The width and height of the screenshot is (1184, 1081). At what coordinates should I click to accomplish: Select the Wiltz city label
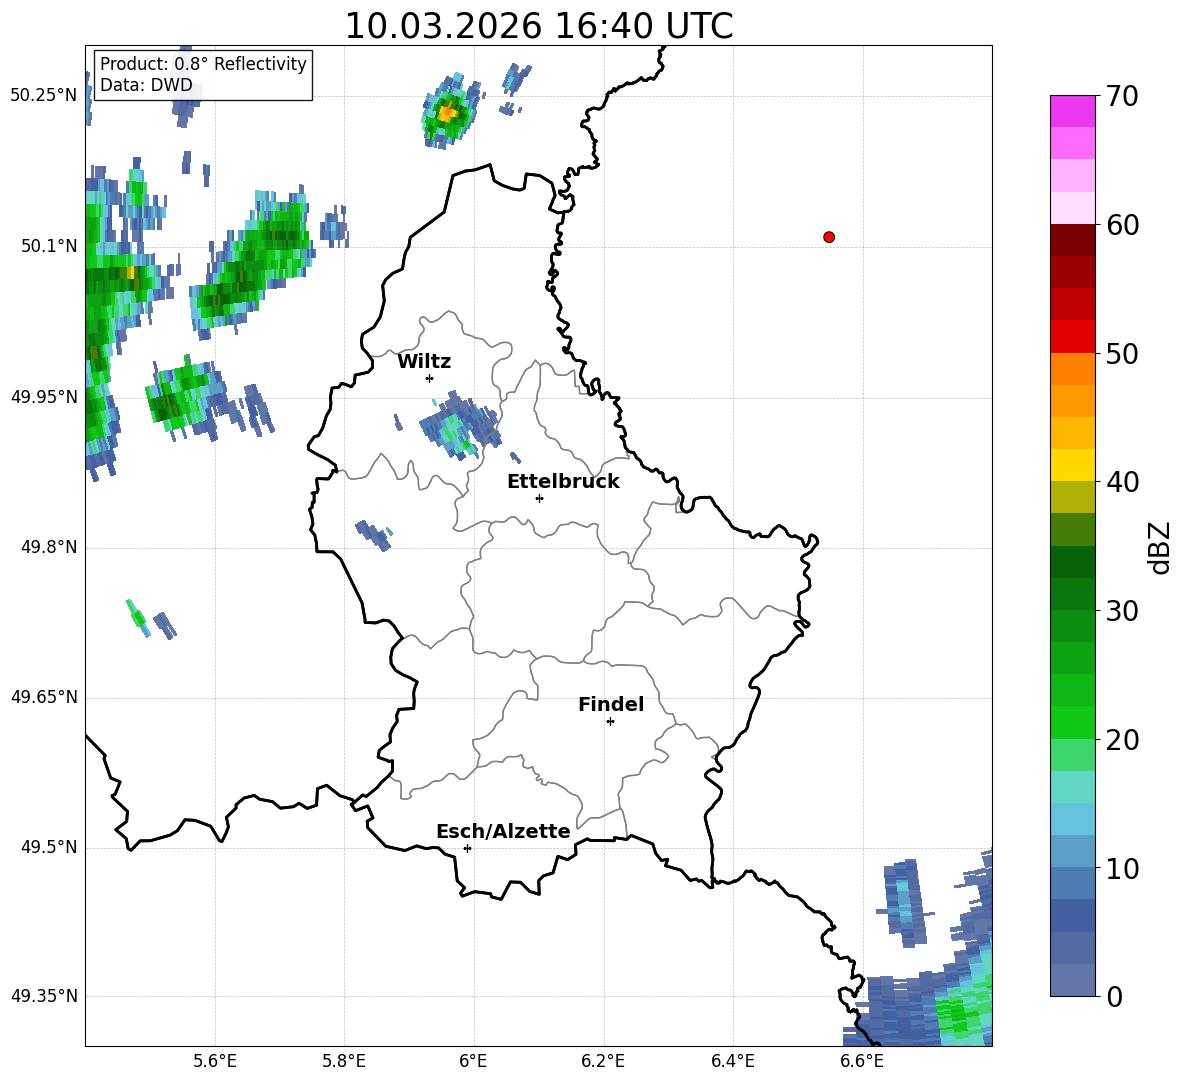(x=424, y=362)
